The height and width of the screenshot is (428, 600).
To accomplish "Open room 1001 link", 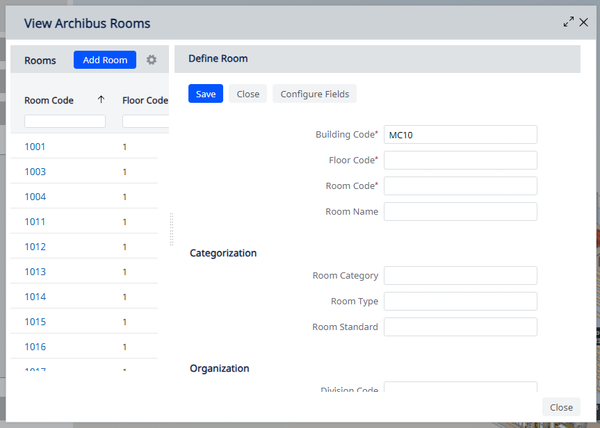I will point(35,146).
